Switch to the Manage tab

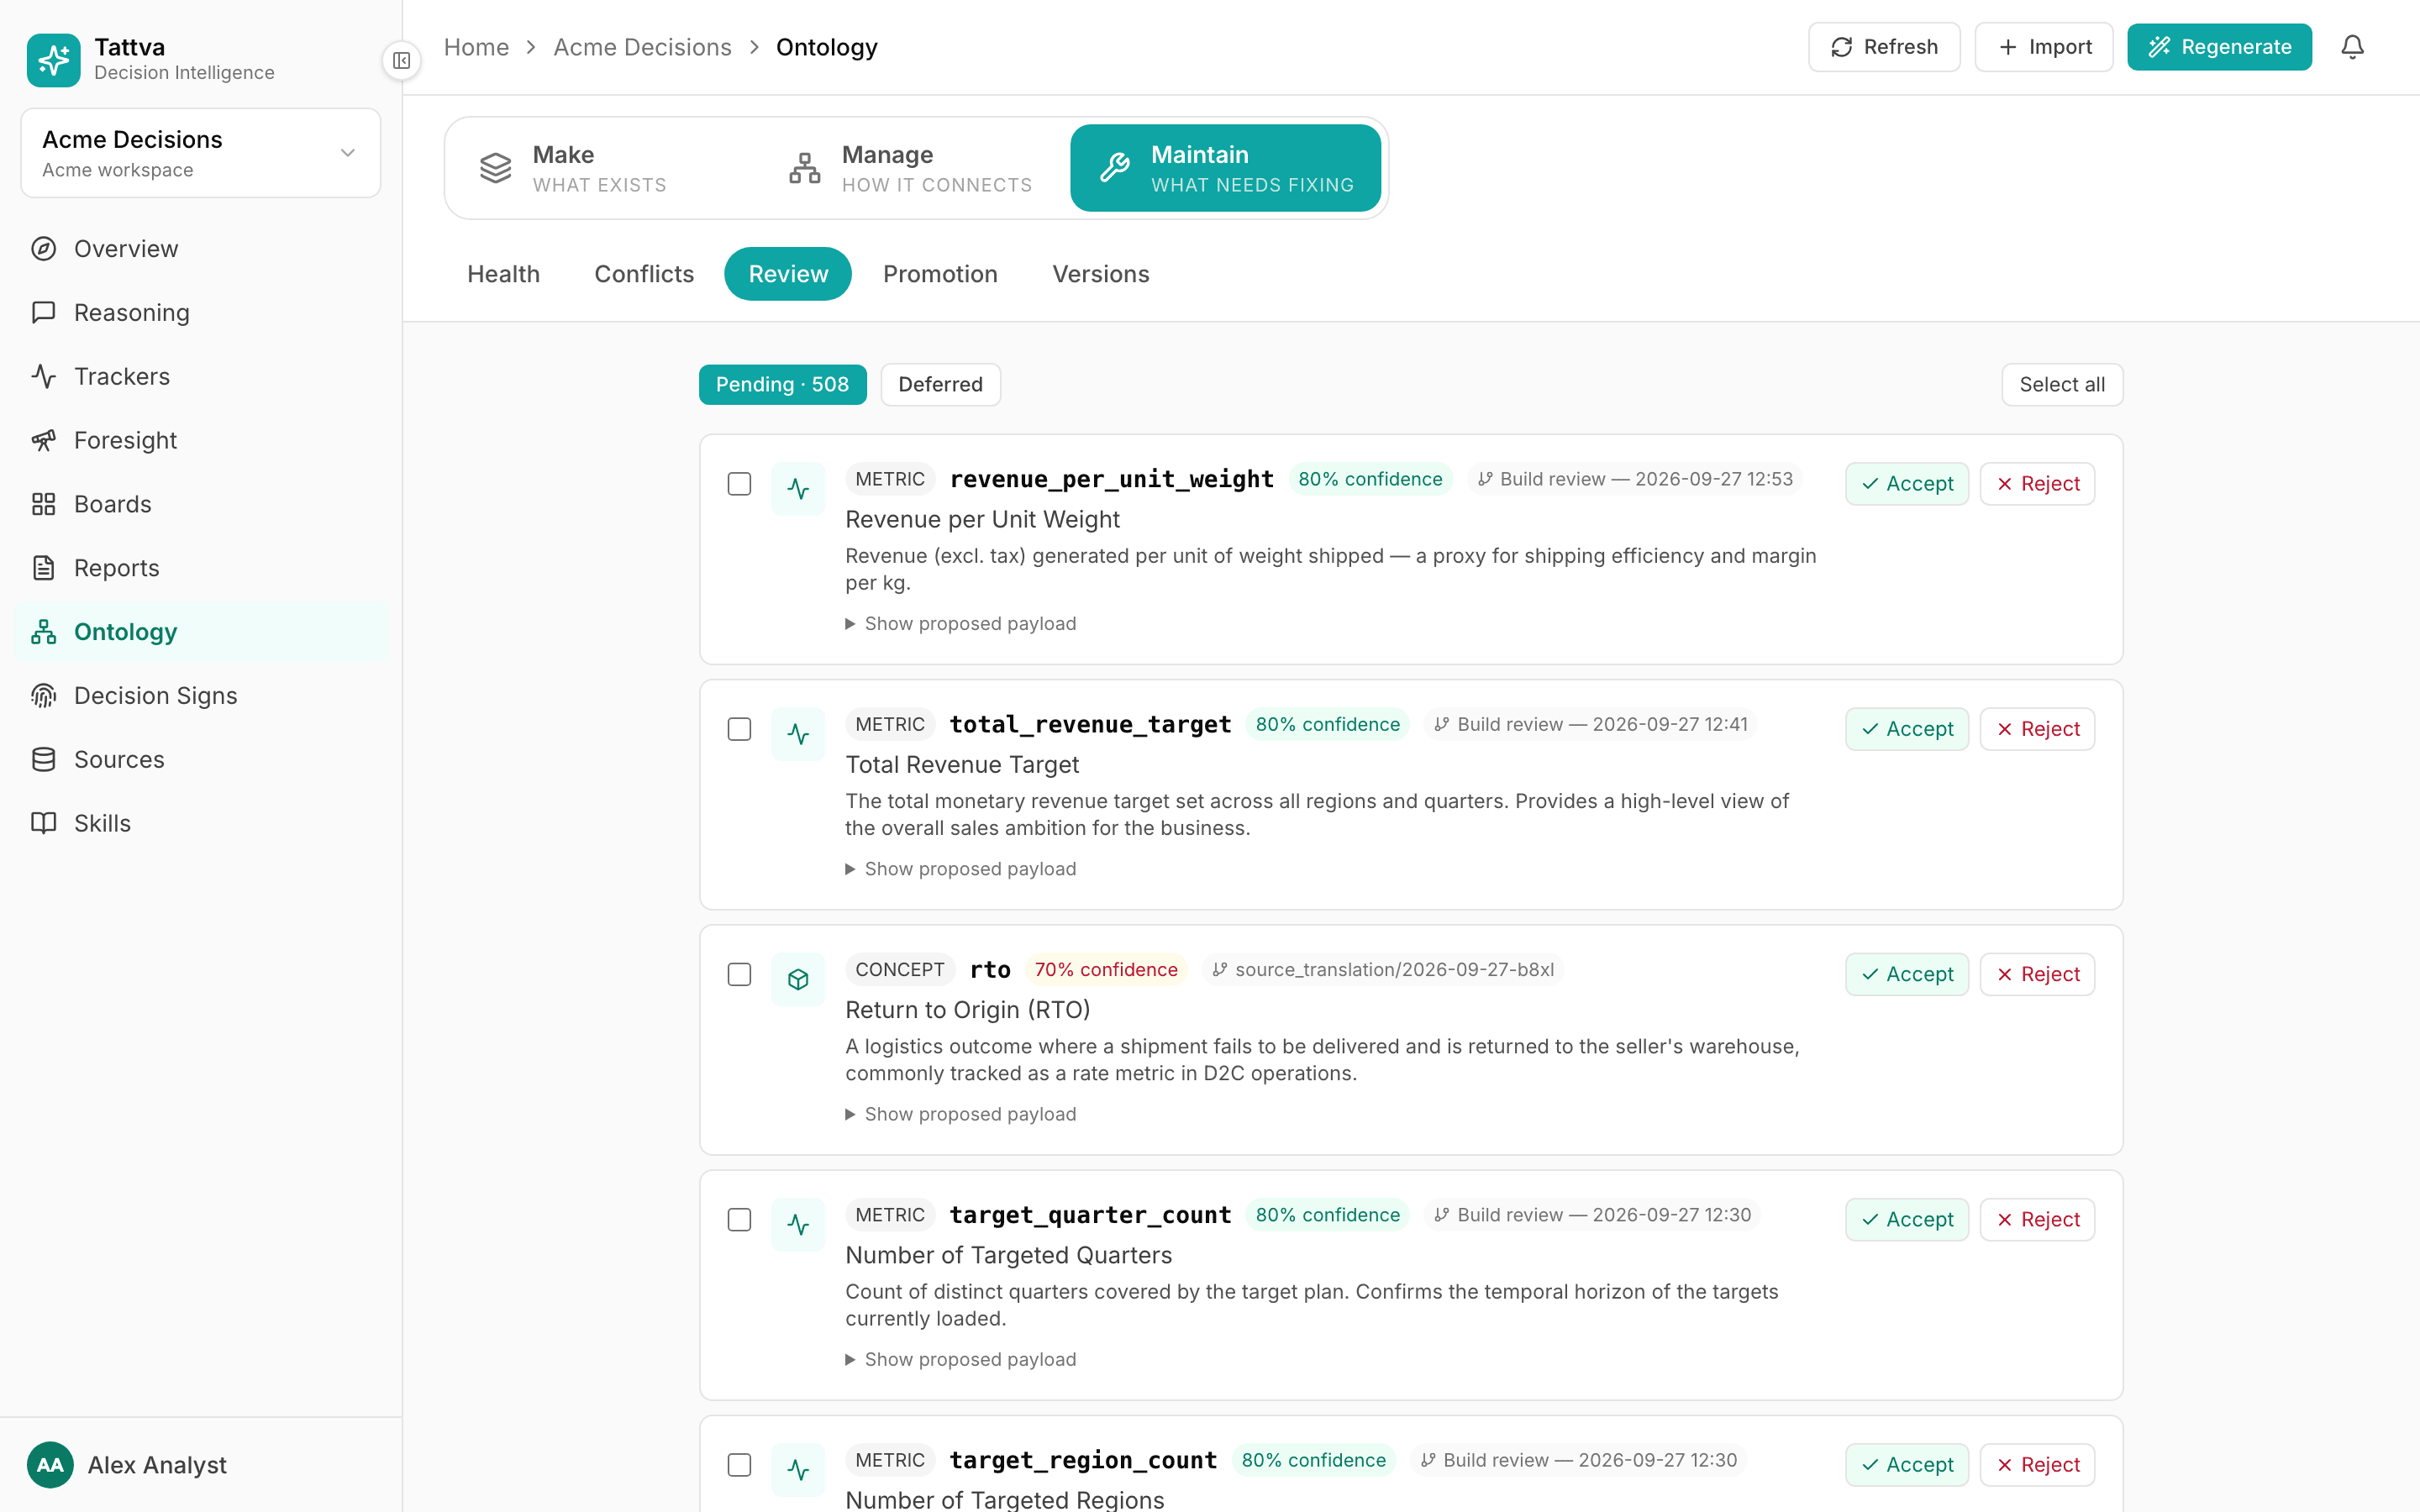(x=913, y=168)
